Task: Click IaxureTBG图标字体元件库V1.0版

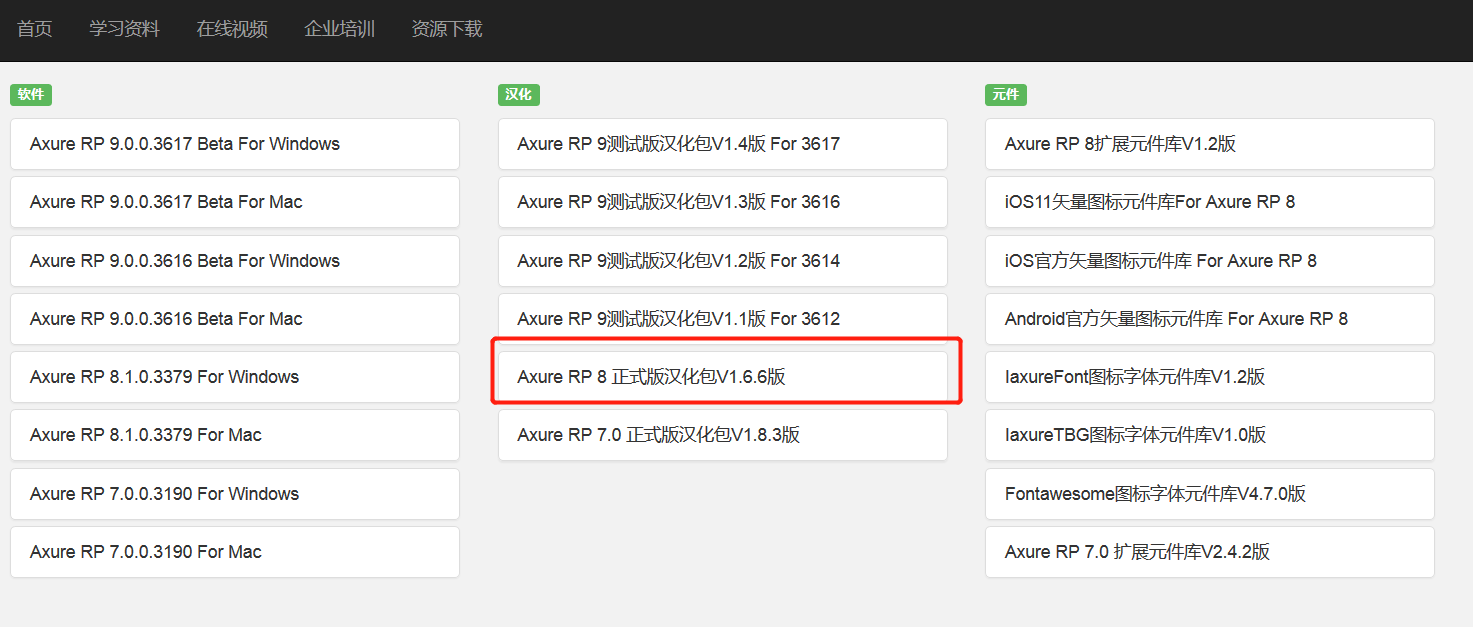Action: (x=1210, y=435)
